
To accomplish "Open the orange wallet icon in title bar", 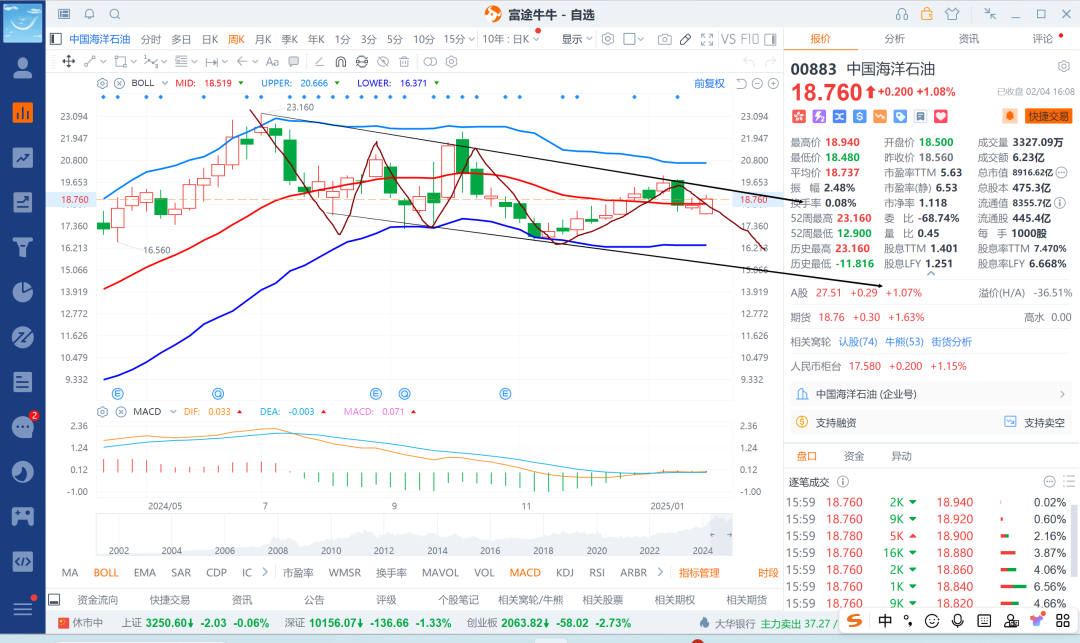I will pyautogui.click(x=927, y=14).
